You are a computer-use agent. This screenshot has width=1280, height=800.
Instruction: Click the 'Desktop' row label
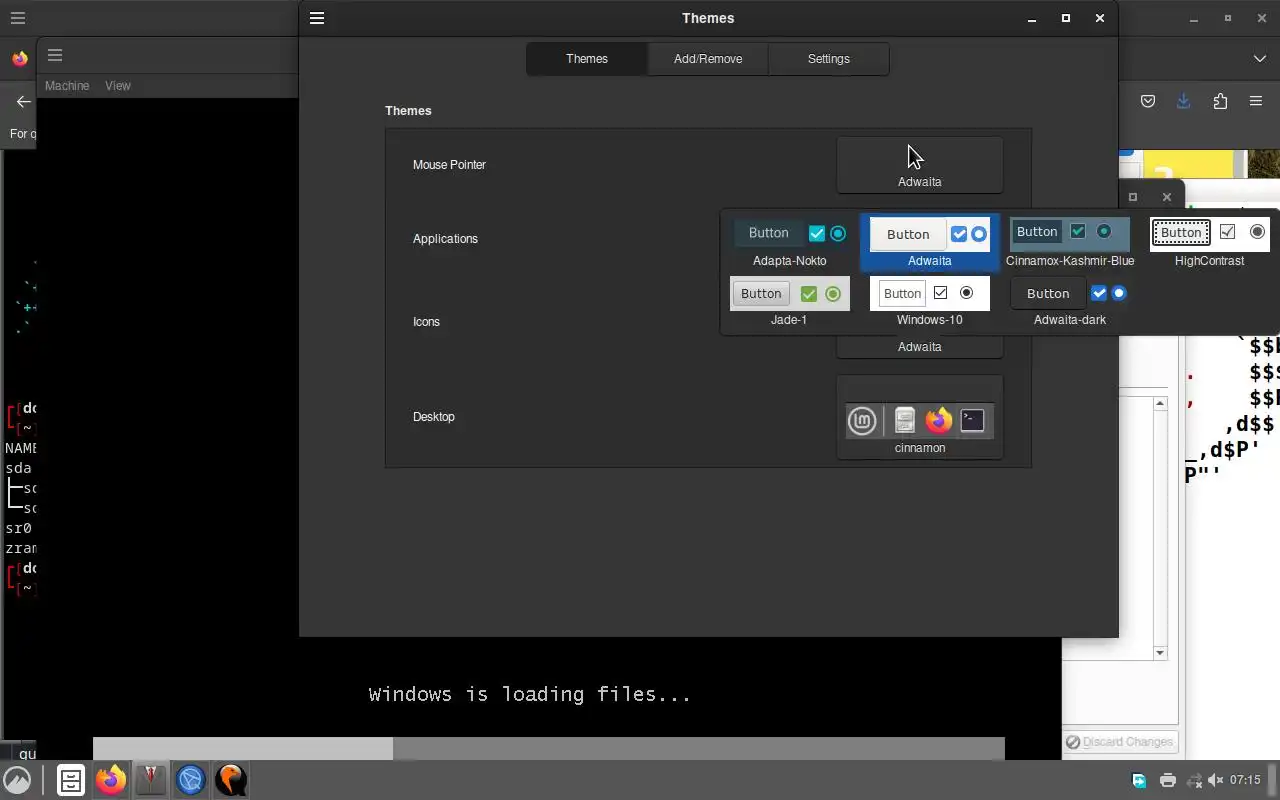(x=433, y=417)
